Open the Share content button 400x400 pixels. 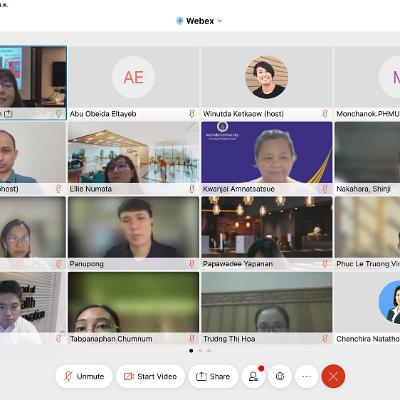coord(213,376)
